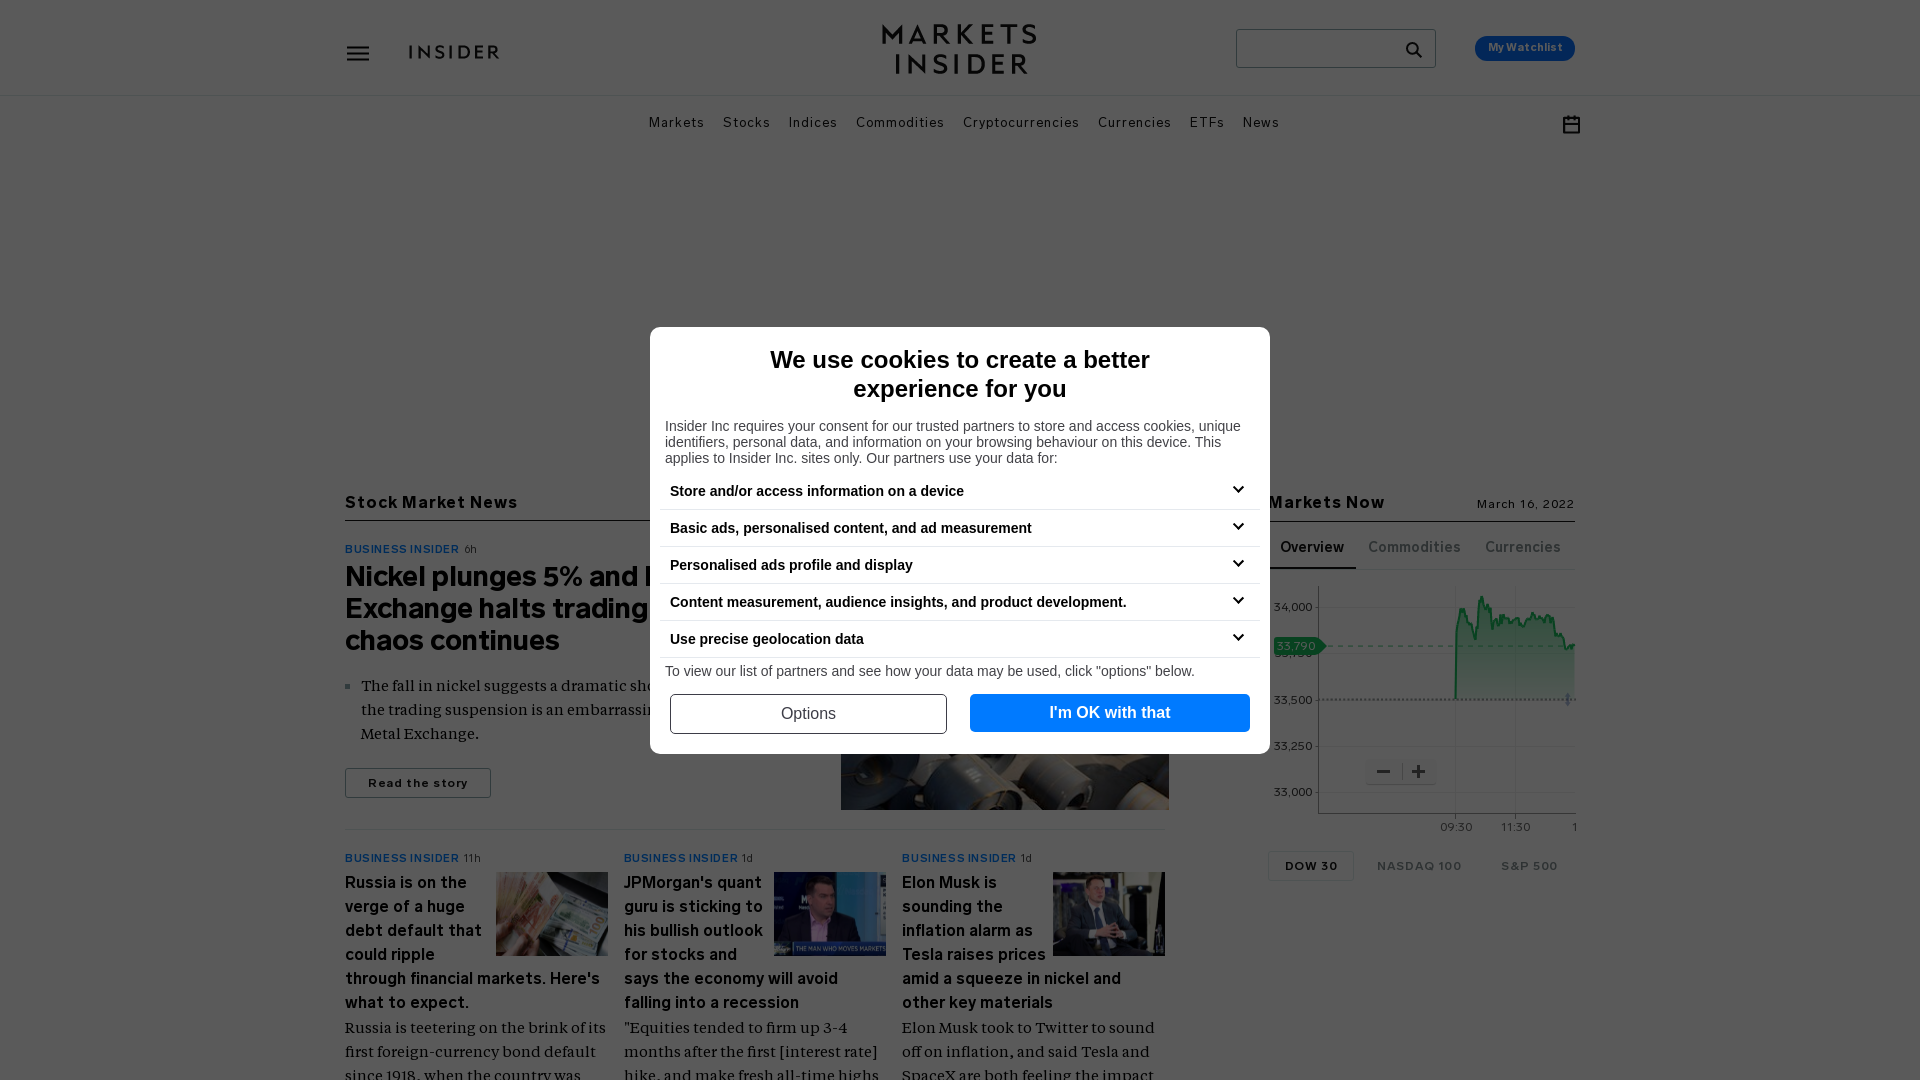Expand the Store and access information toggle
The image size is (1920, 1080).
click(1238, 489)
